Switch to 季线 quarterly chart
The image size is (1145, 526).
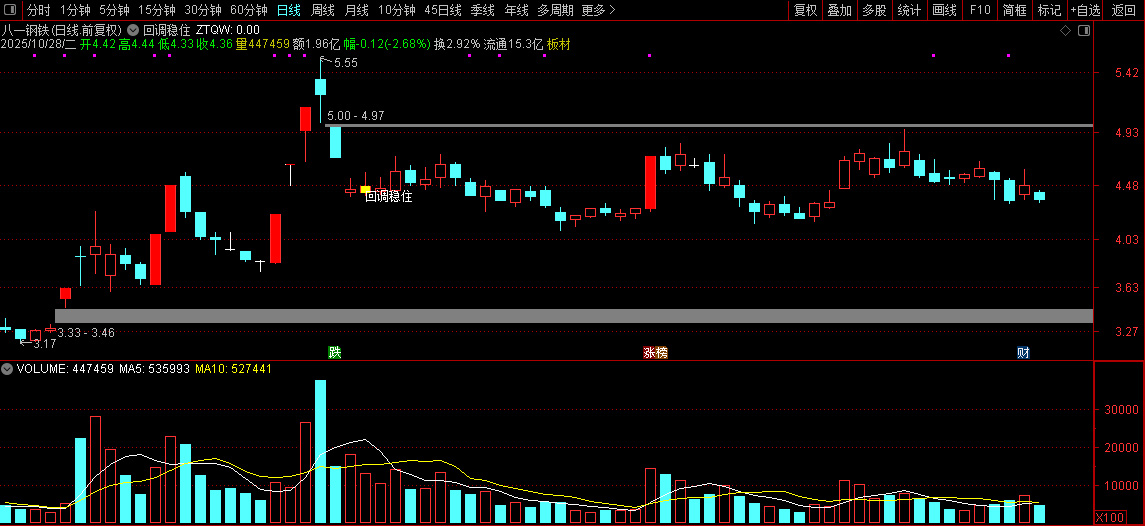(x=483, y=10)
